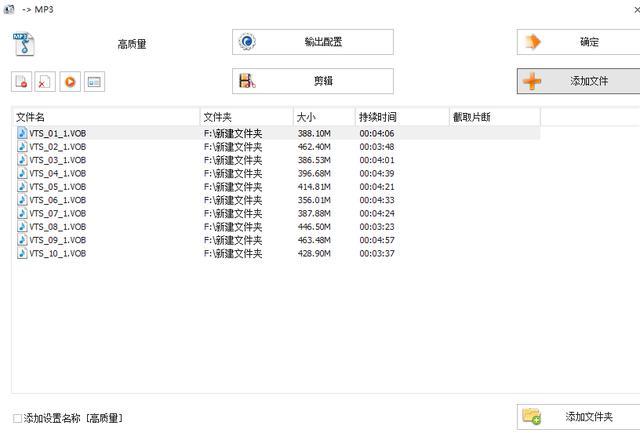Click the MP3 format icon at top left

[24, 44]
